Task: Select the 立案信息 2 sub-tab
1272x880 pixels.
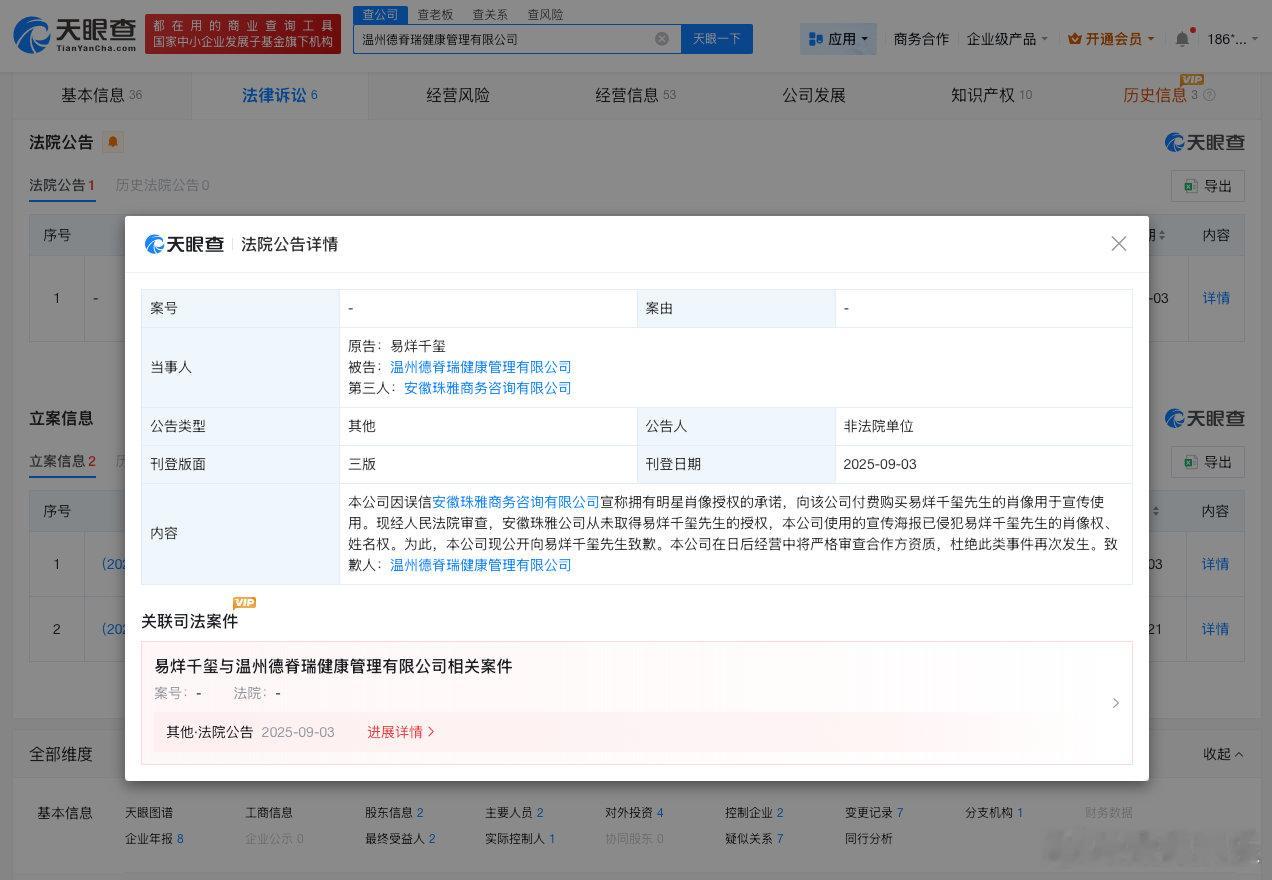Action: (62, 461)
